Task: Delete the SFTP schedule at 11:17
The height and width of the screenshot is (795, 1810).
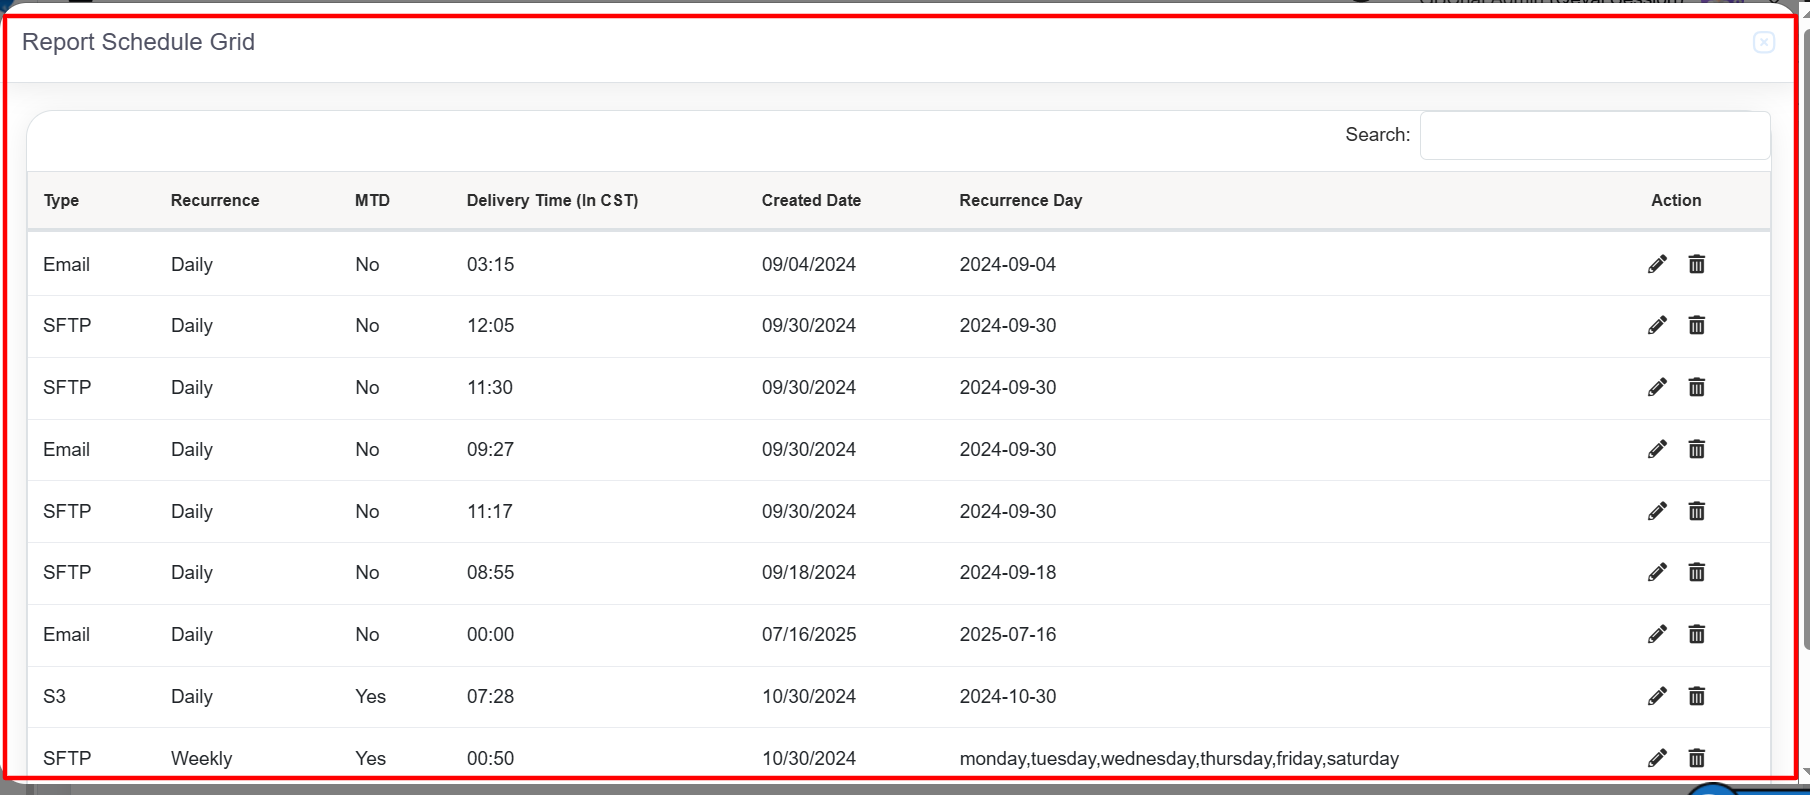Action: click(x=1696, y=511)
